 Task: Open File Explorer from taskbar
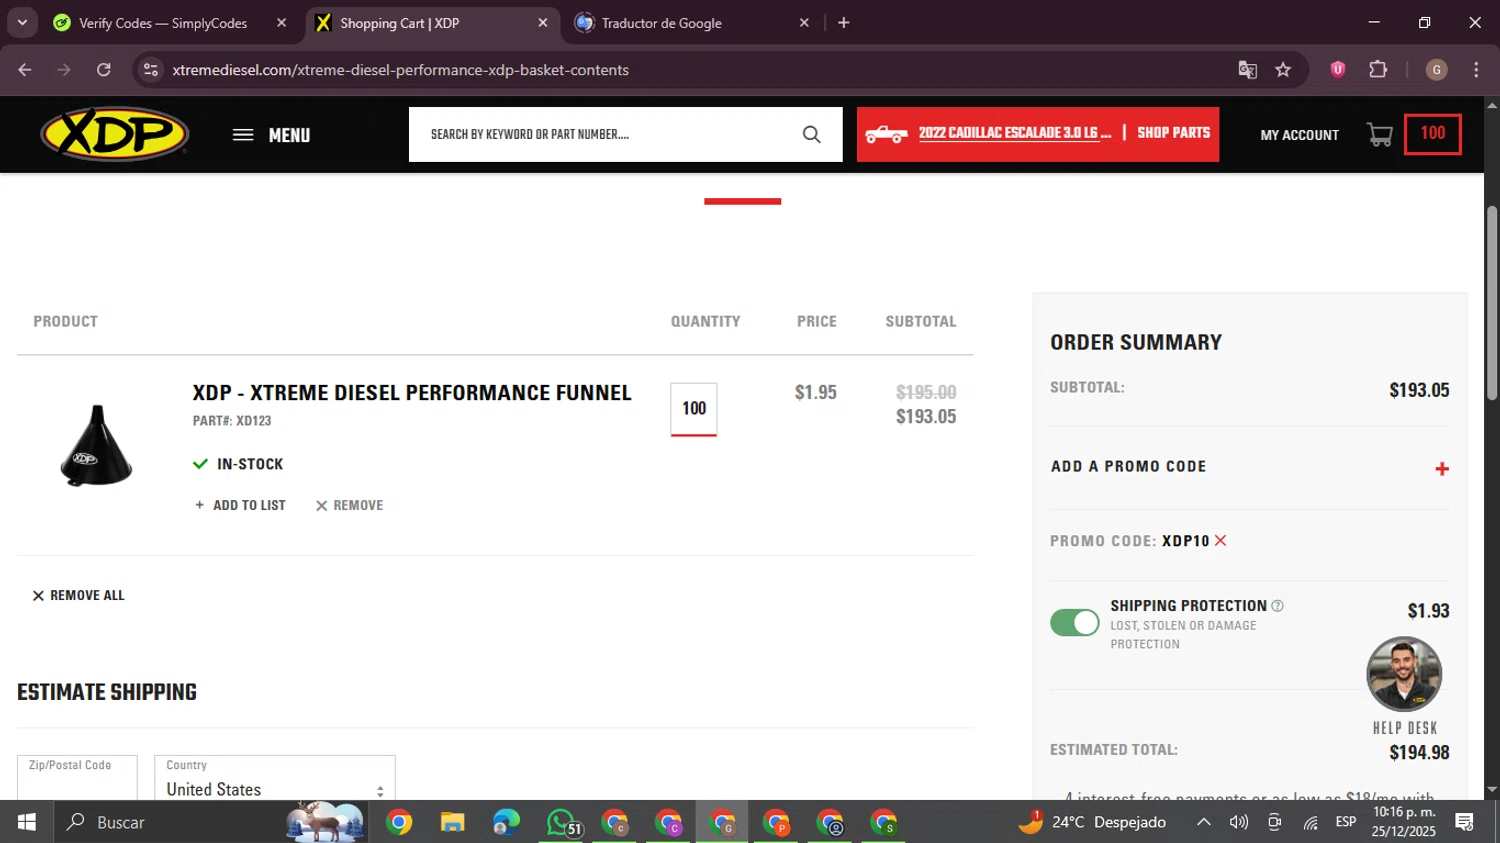coord(453,822)
